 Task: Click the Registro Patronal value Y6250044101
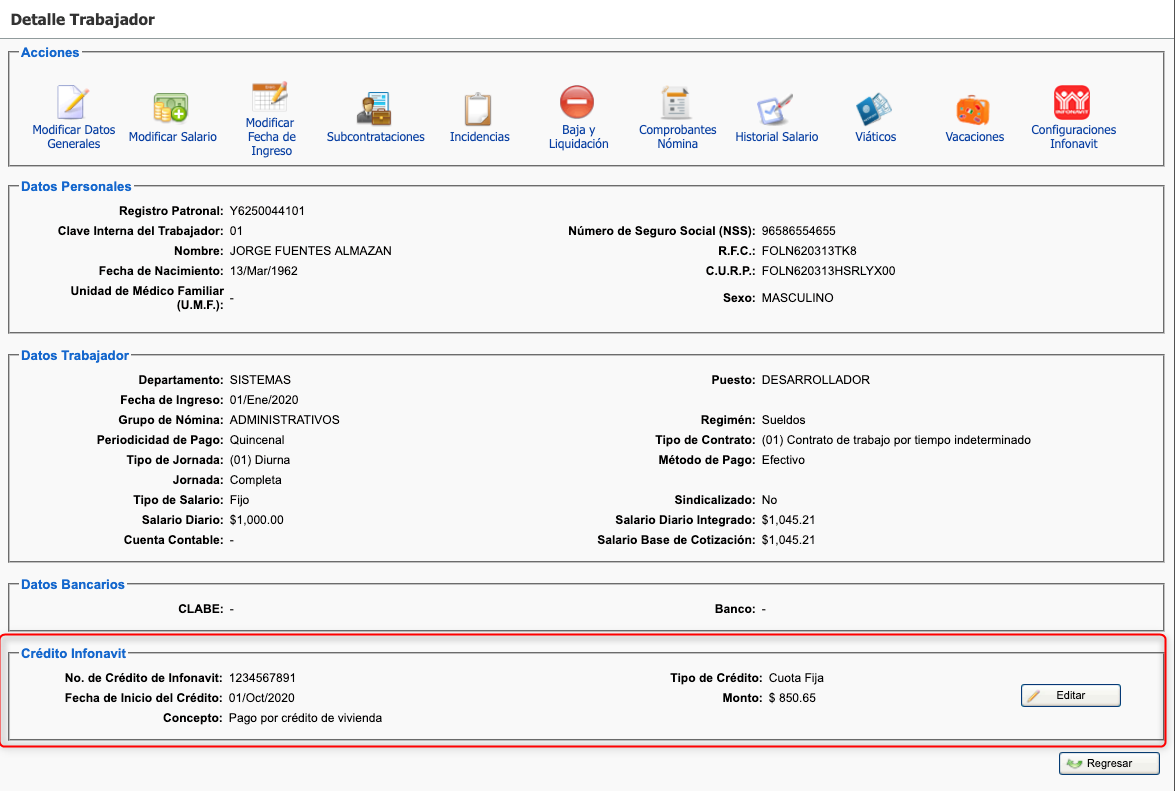click(267, 211)
